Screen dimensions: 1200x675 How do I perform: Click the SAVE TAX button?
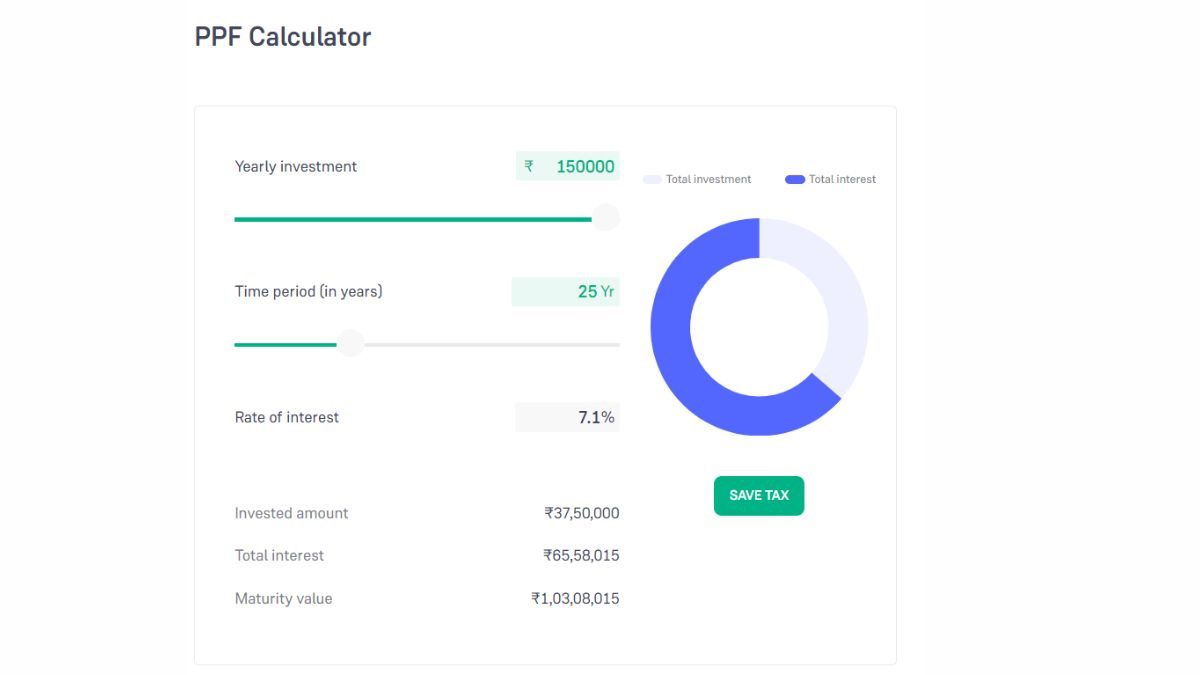pos(758,496)
